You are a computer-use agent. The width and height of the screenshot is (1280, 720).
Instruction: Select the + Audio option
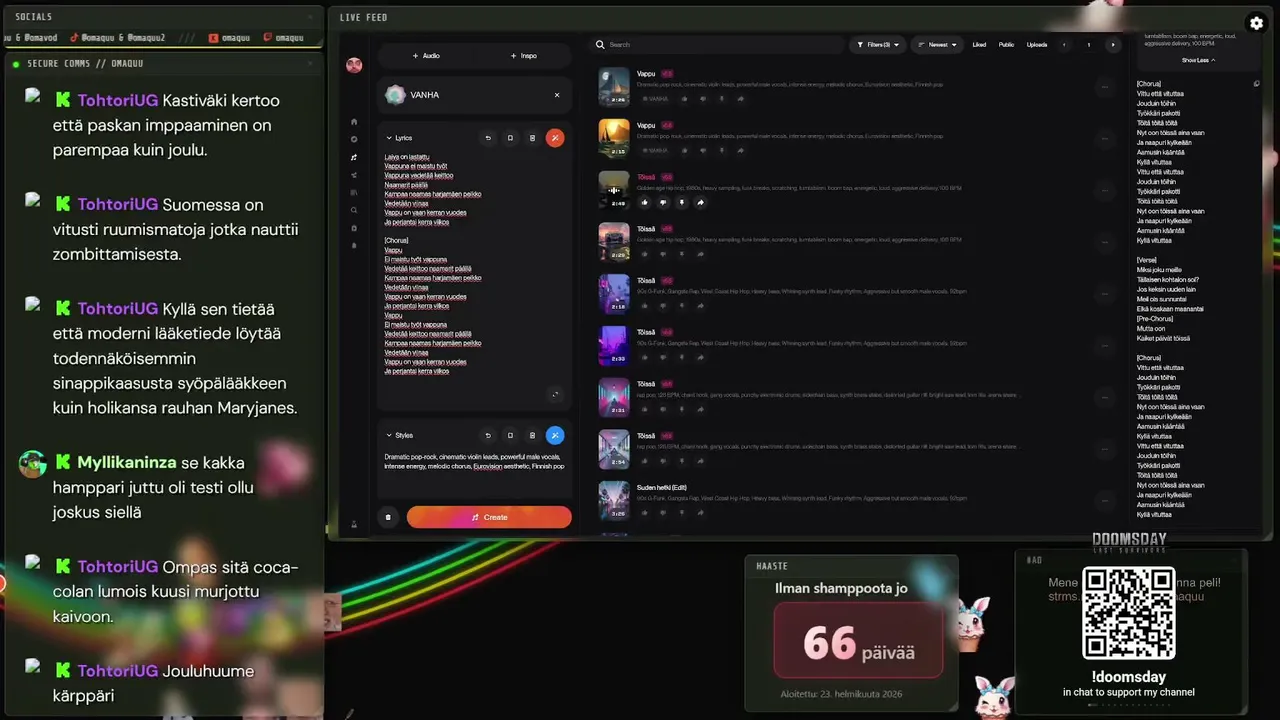[x=427, y=56]
